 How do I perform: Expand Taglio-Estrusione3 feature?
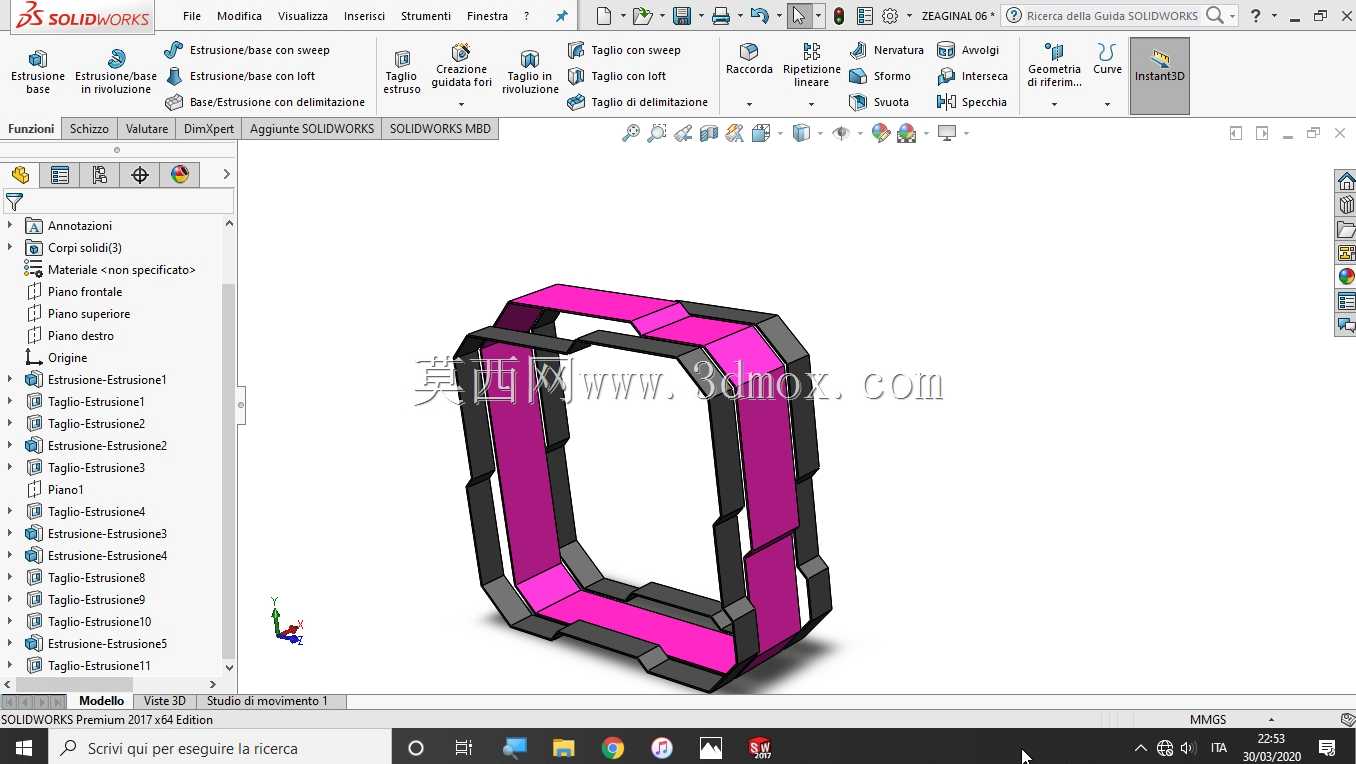coord(10,468)
